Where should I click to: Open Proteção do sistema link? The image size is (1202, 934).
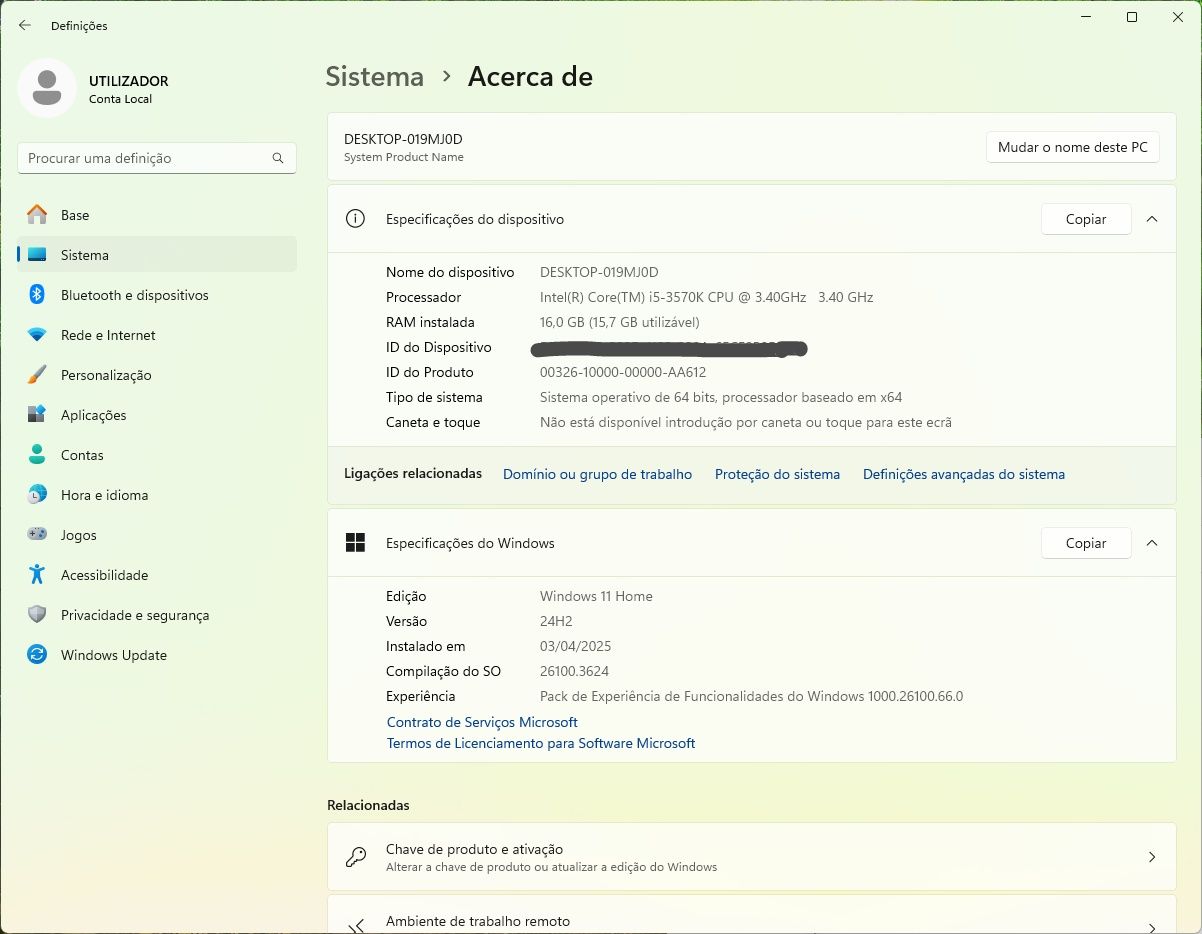pyautogui.click(x=777, y=474)
